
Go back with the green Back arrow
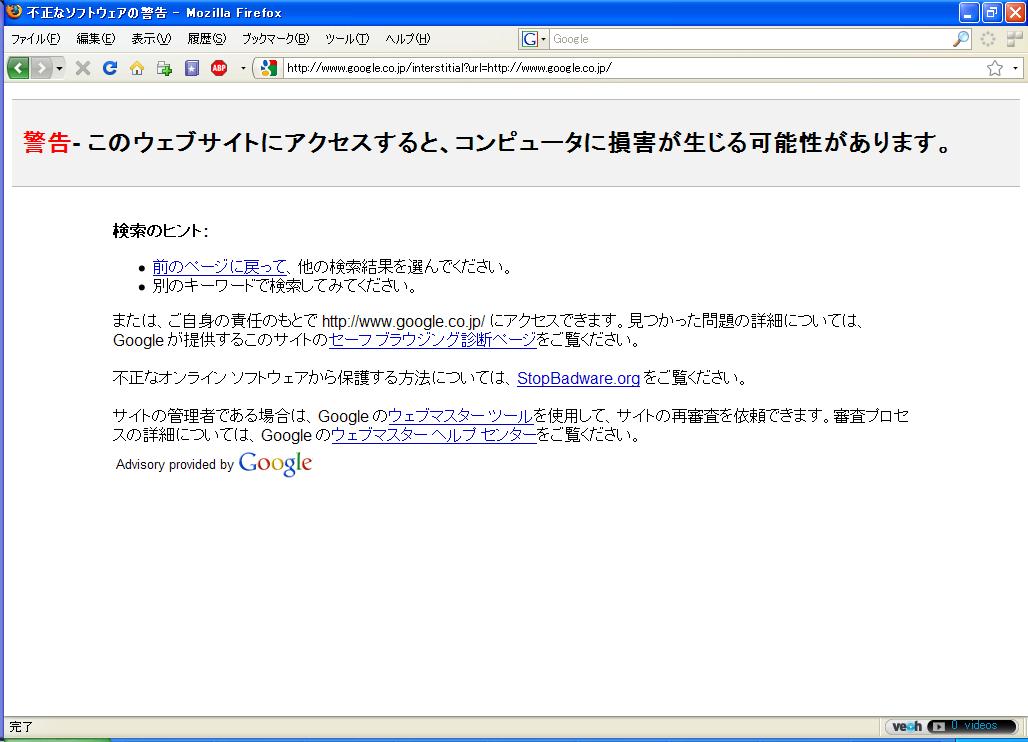point(18,68)
